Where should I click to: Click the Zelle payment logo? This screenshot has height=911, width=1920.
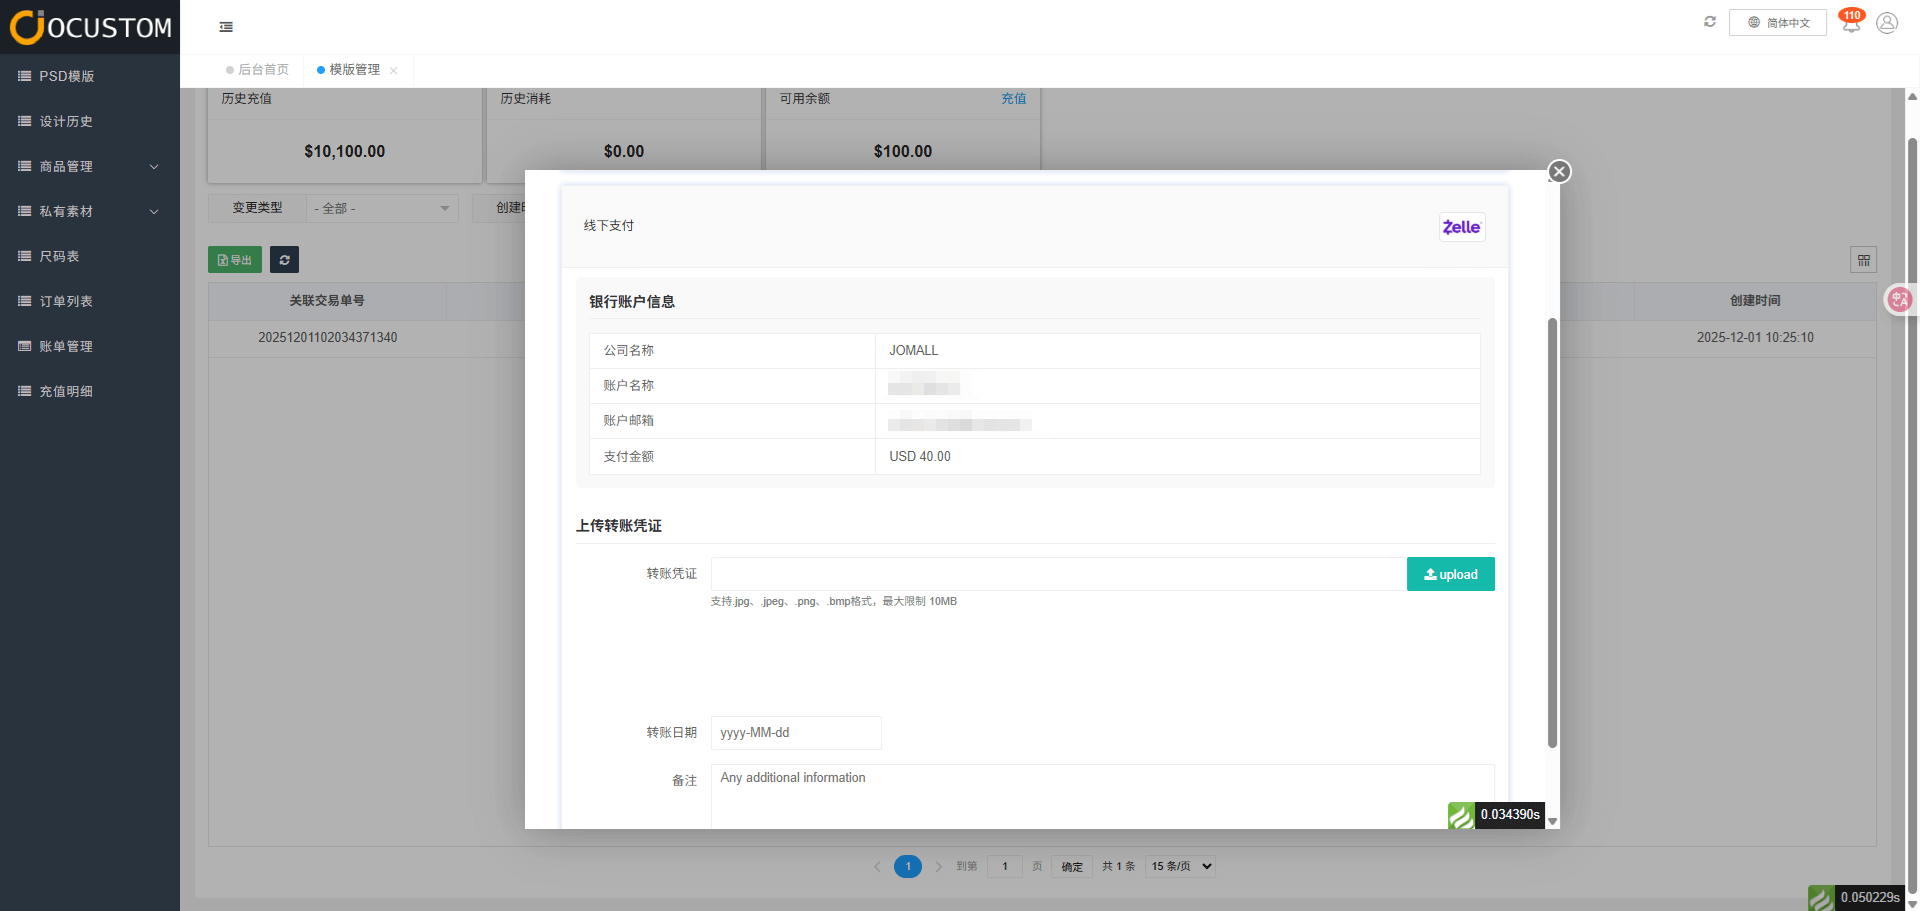(x=1461, y=227)
